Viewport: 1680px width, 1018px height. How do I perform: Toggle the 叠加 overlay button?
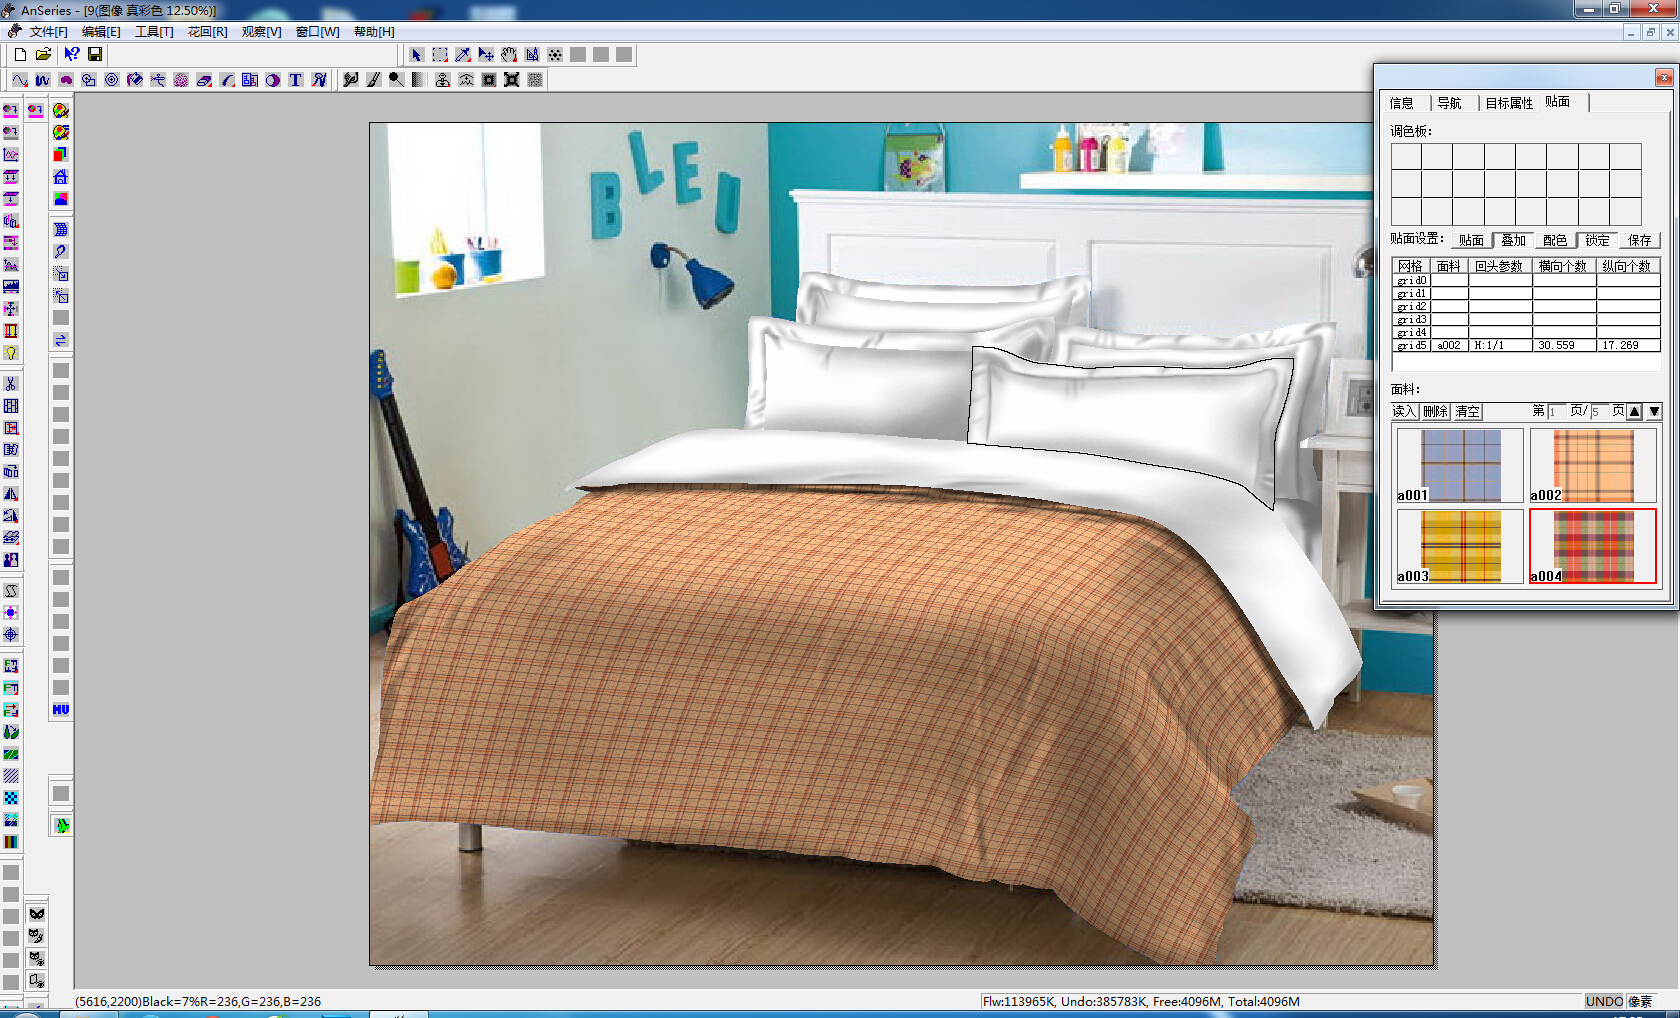[1513, 240]
